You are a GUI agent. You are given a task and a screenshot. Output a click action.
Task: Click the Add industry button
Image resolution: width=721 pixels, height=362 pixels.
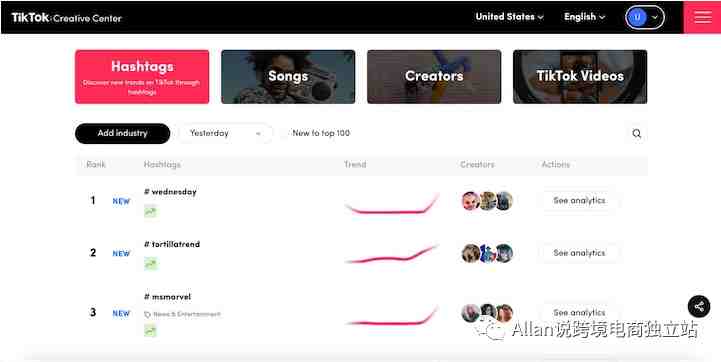tap(122, 133)
